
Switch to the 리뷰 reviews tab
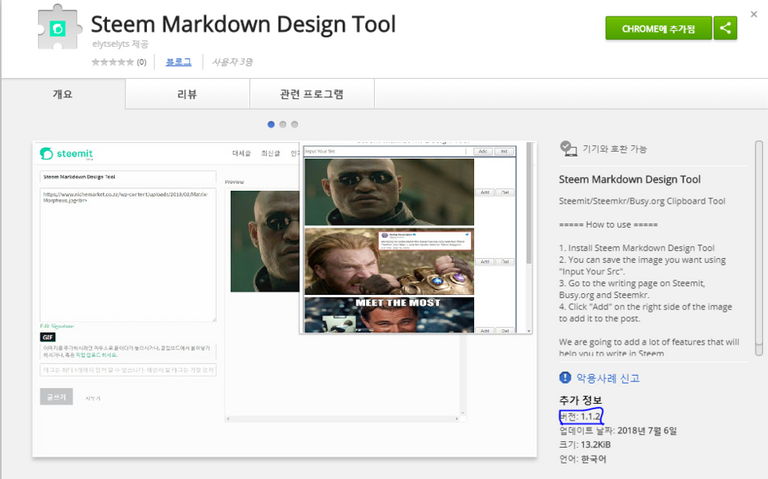pyautogui.click(x=186, y=95)
